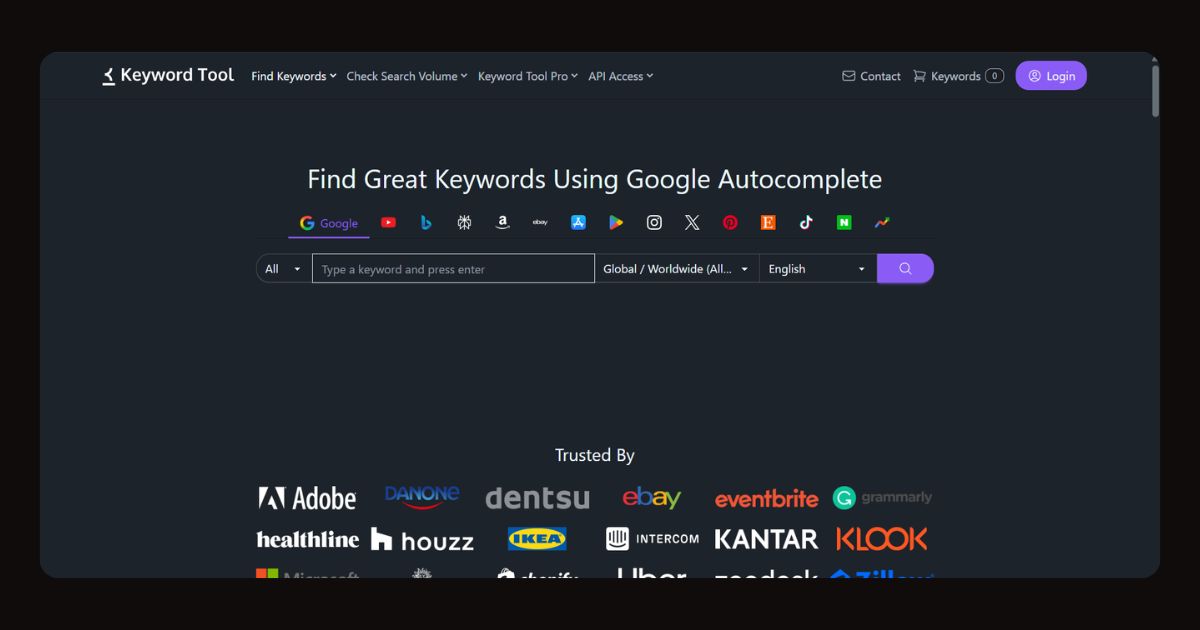The width and height of the screenshot is (1200, 630).
Task: Open the English language dropdown
Action: [x=818, y=269]
